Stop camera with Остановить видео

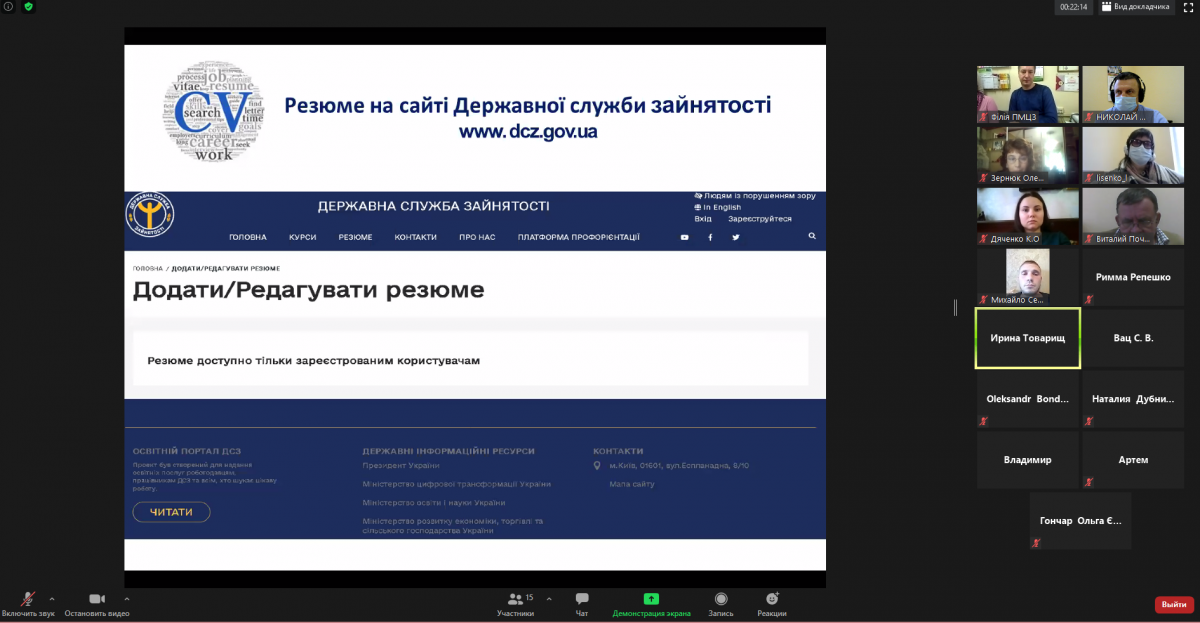click(x=97, y=599)
